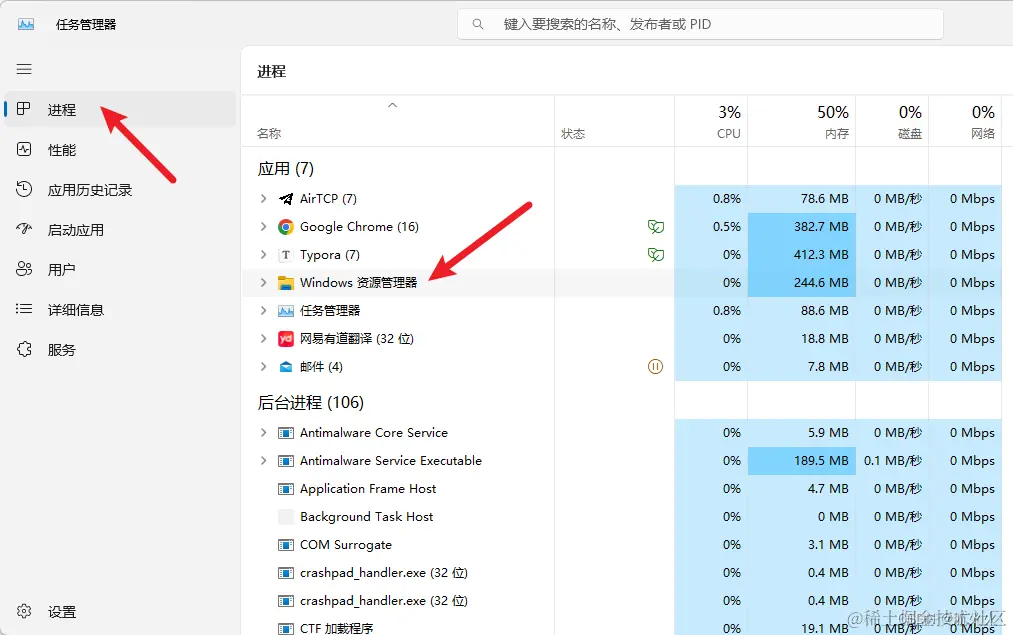The width and height of the screenshot is (1013, 635).
Task: Click the Windows 资源管理器 folder icon
Action: [x=286, y=282]
